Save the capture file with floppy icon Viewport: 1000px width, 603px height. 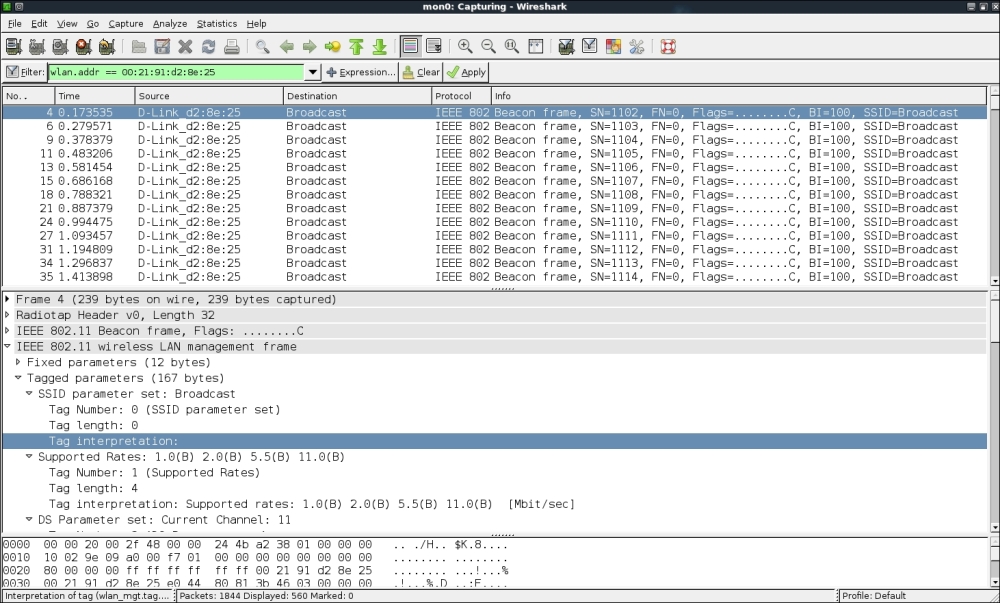coord(162,47)
